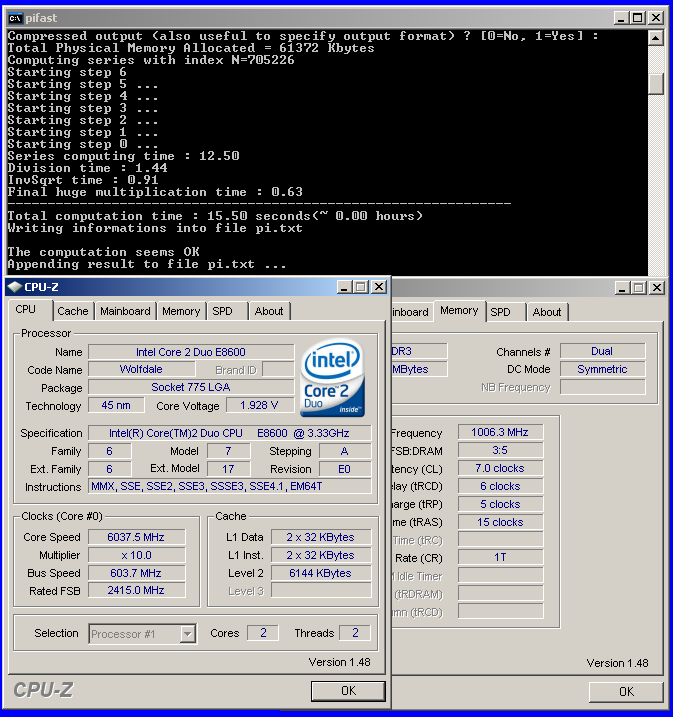The width and height of the screenshot is (673, 717).
Task: Click OK in the rear CPU-Z memory window
Action: click(x=626, y=691)
